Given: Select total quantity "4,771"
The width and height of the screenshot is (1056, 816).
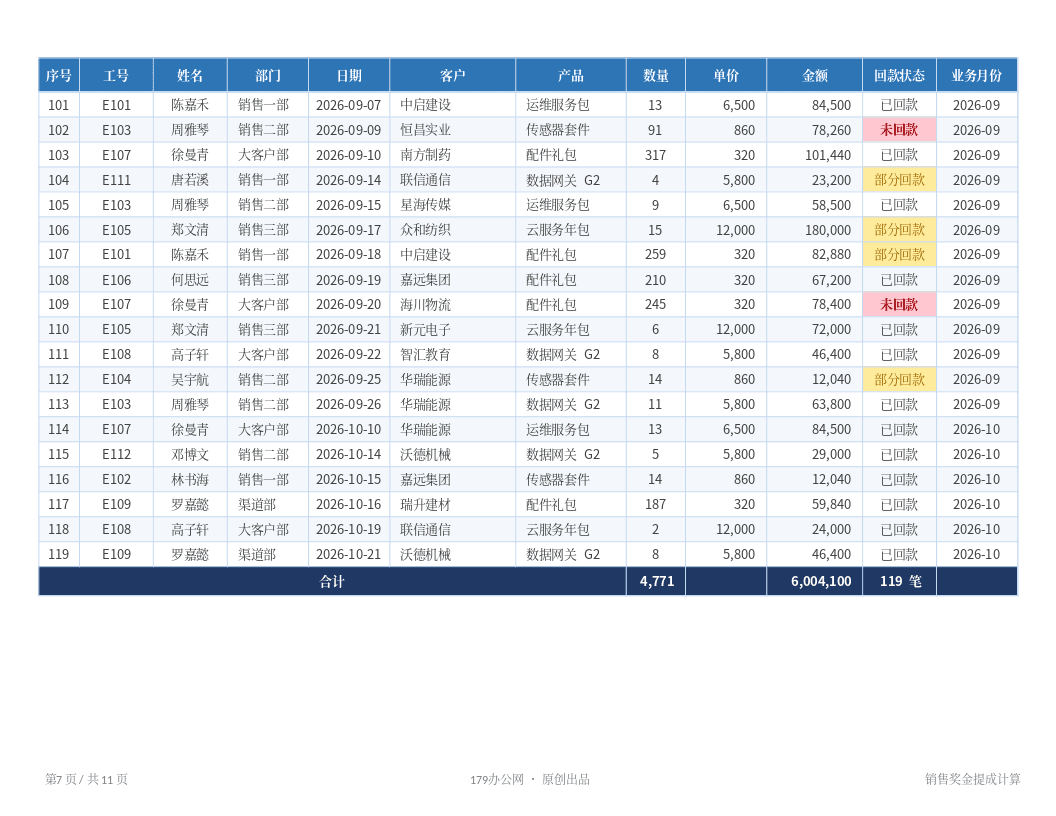Looking at the screenshot, I should point(657,581).
